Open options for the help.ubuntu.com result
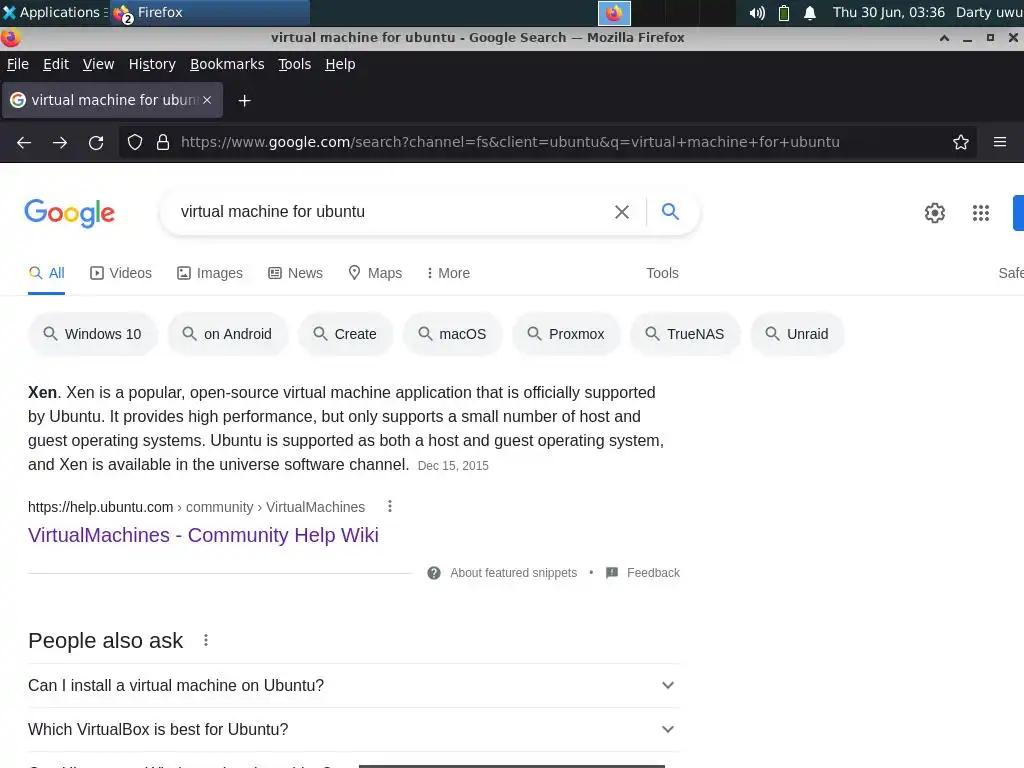Viewport: 1024px width, 768px height. (390, 506)
